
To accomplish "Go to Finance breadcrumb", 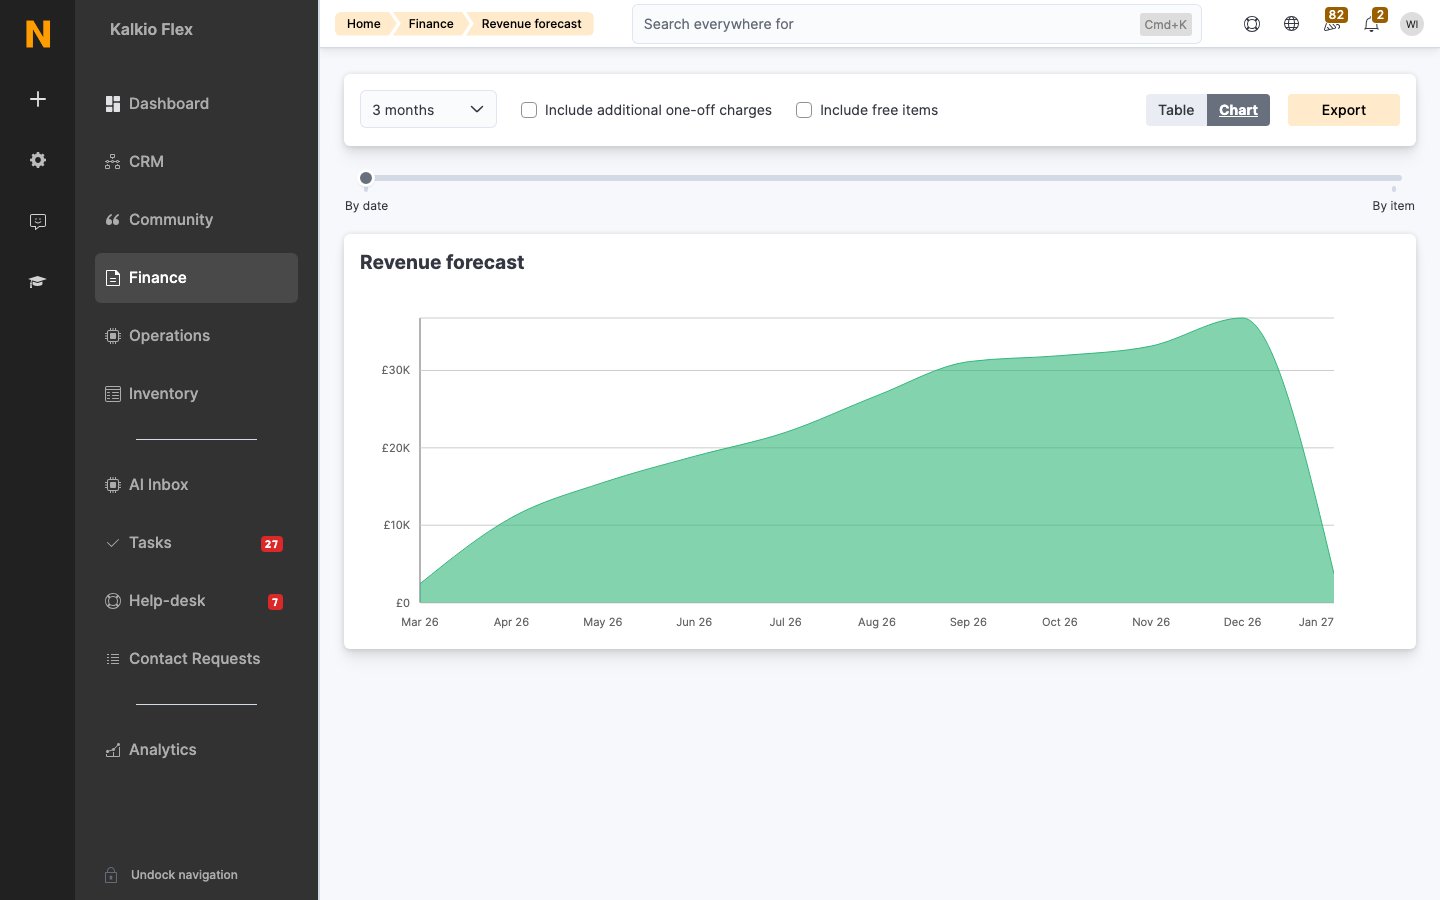I will coord(431,24).
